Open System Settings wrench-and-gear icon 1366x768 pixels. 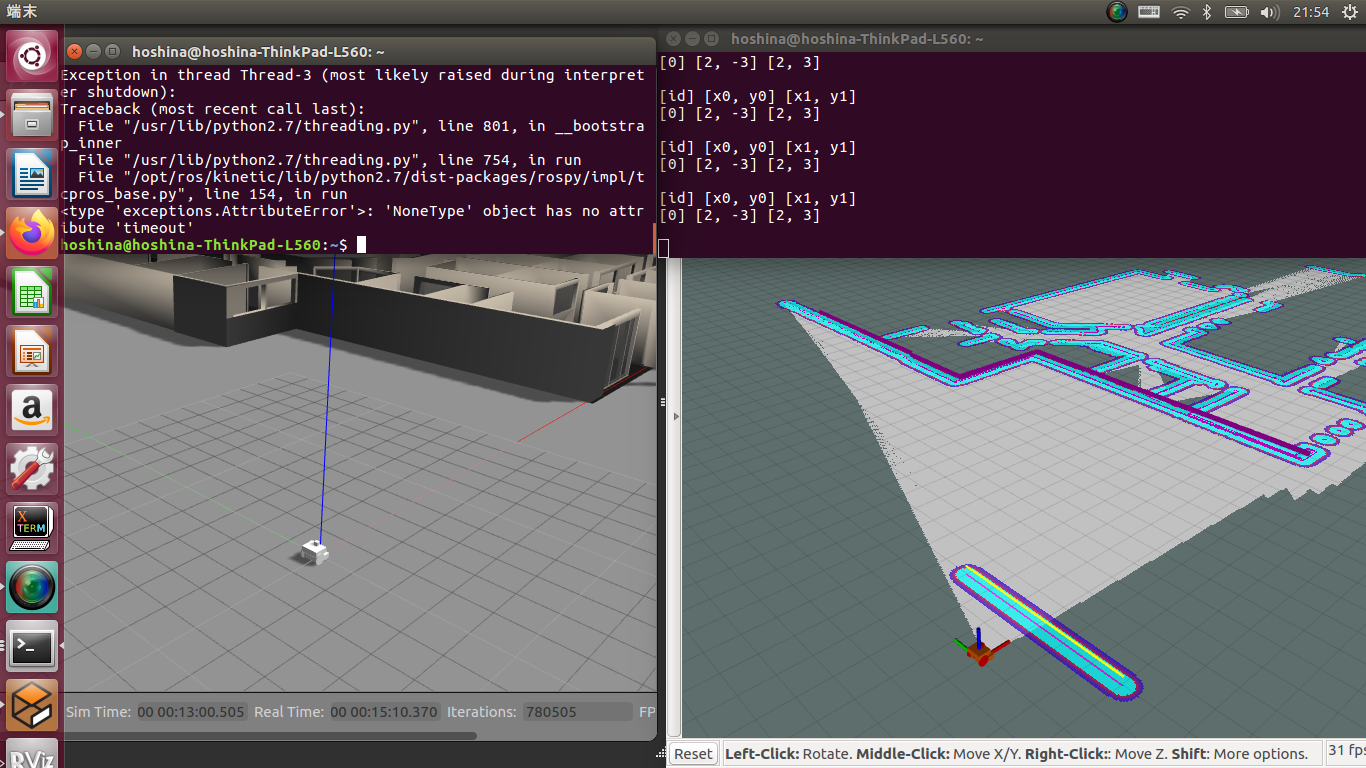point(32,470)
